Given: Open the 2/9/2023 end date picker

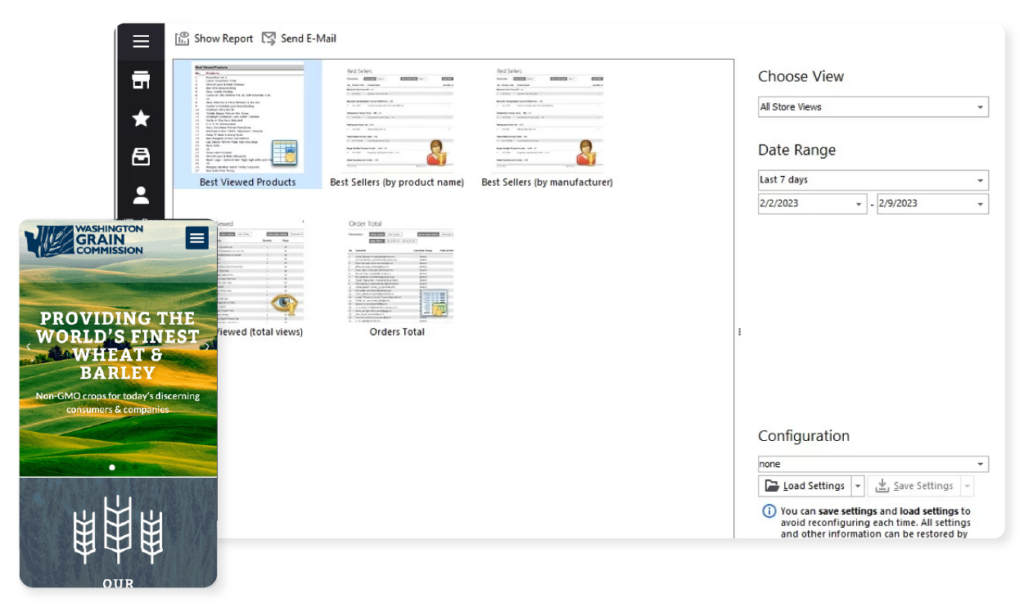Looking at the screenshot, I should pyautogui.click(x=932, y=204).
